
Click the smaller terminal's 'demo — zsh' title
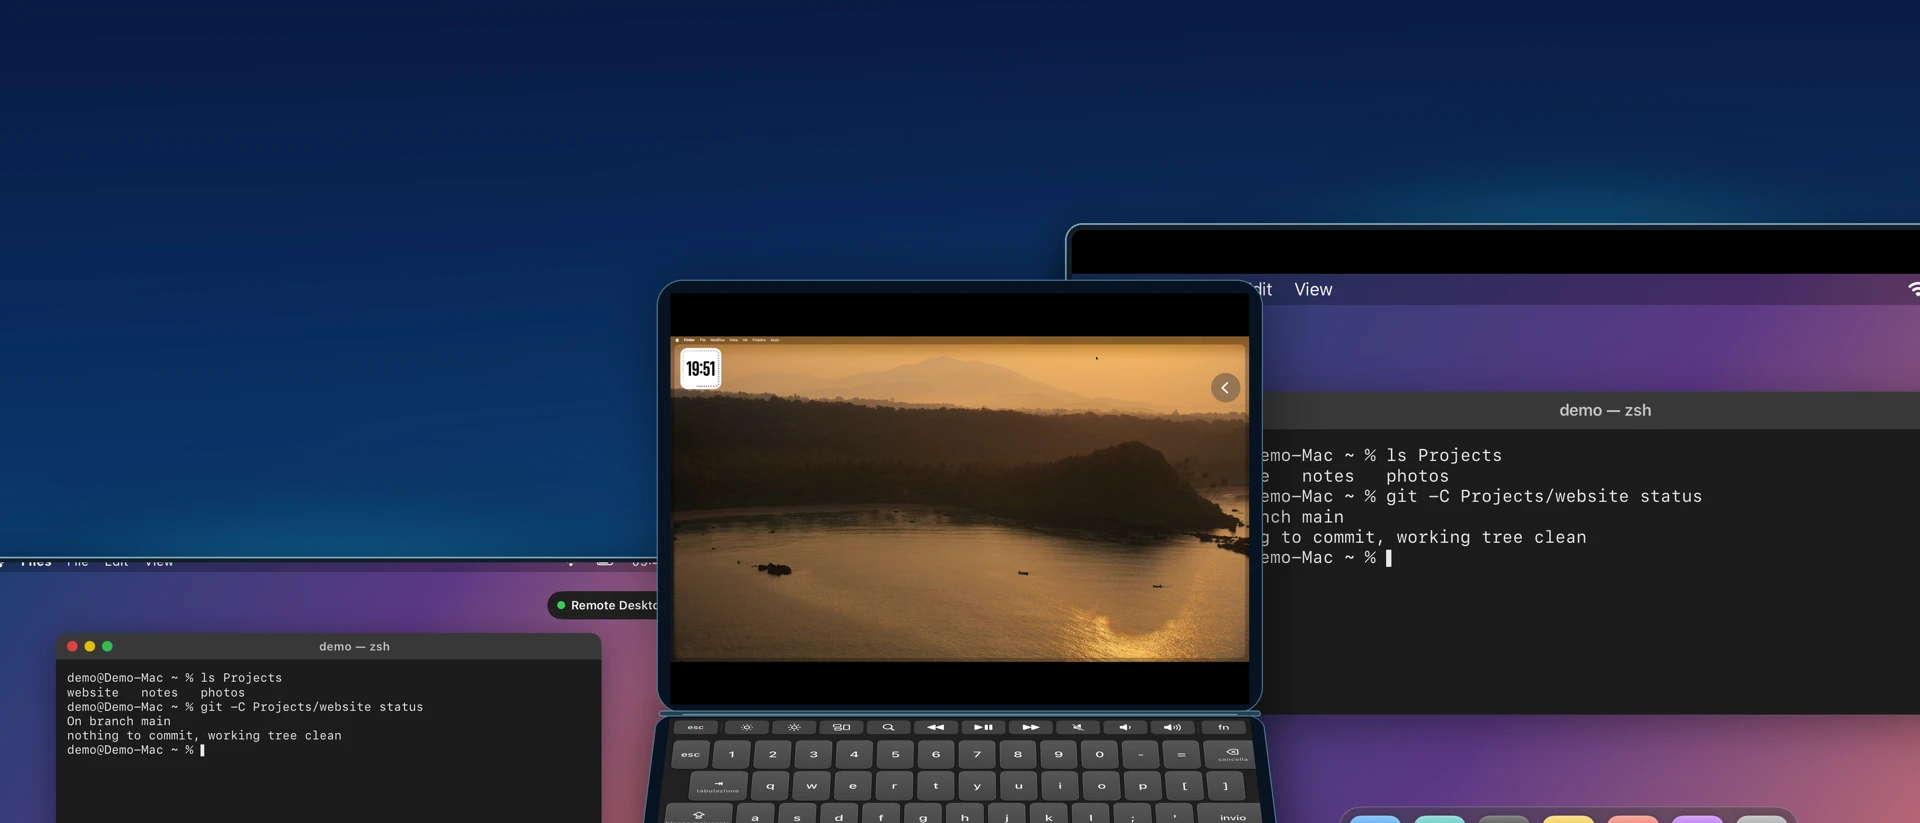(x=354, y=646)
